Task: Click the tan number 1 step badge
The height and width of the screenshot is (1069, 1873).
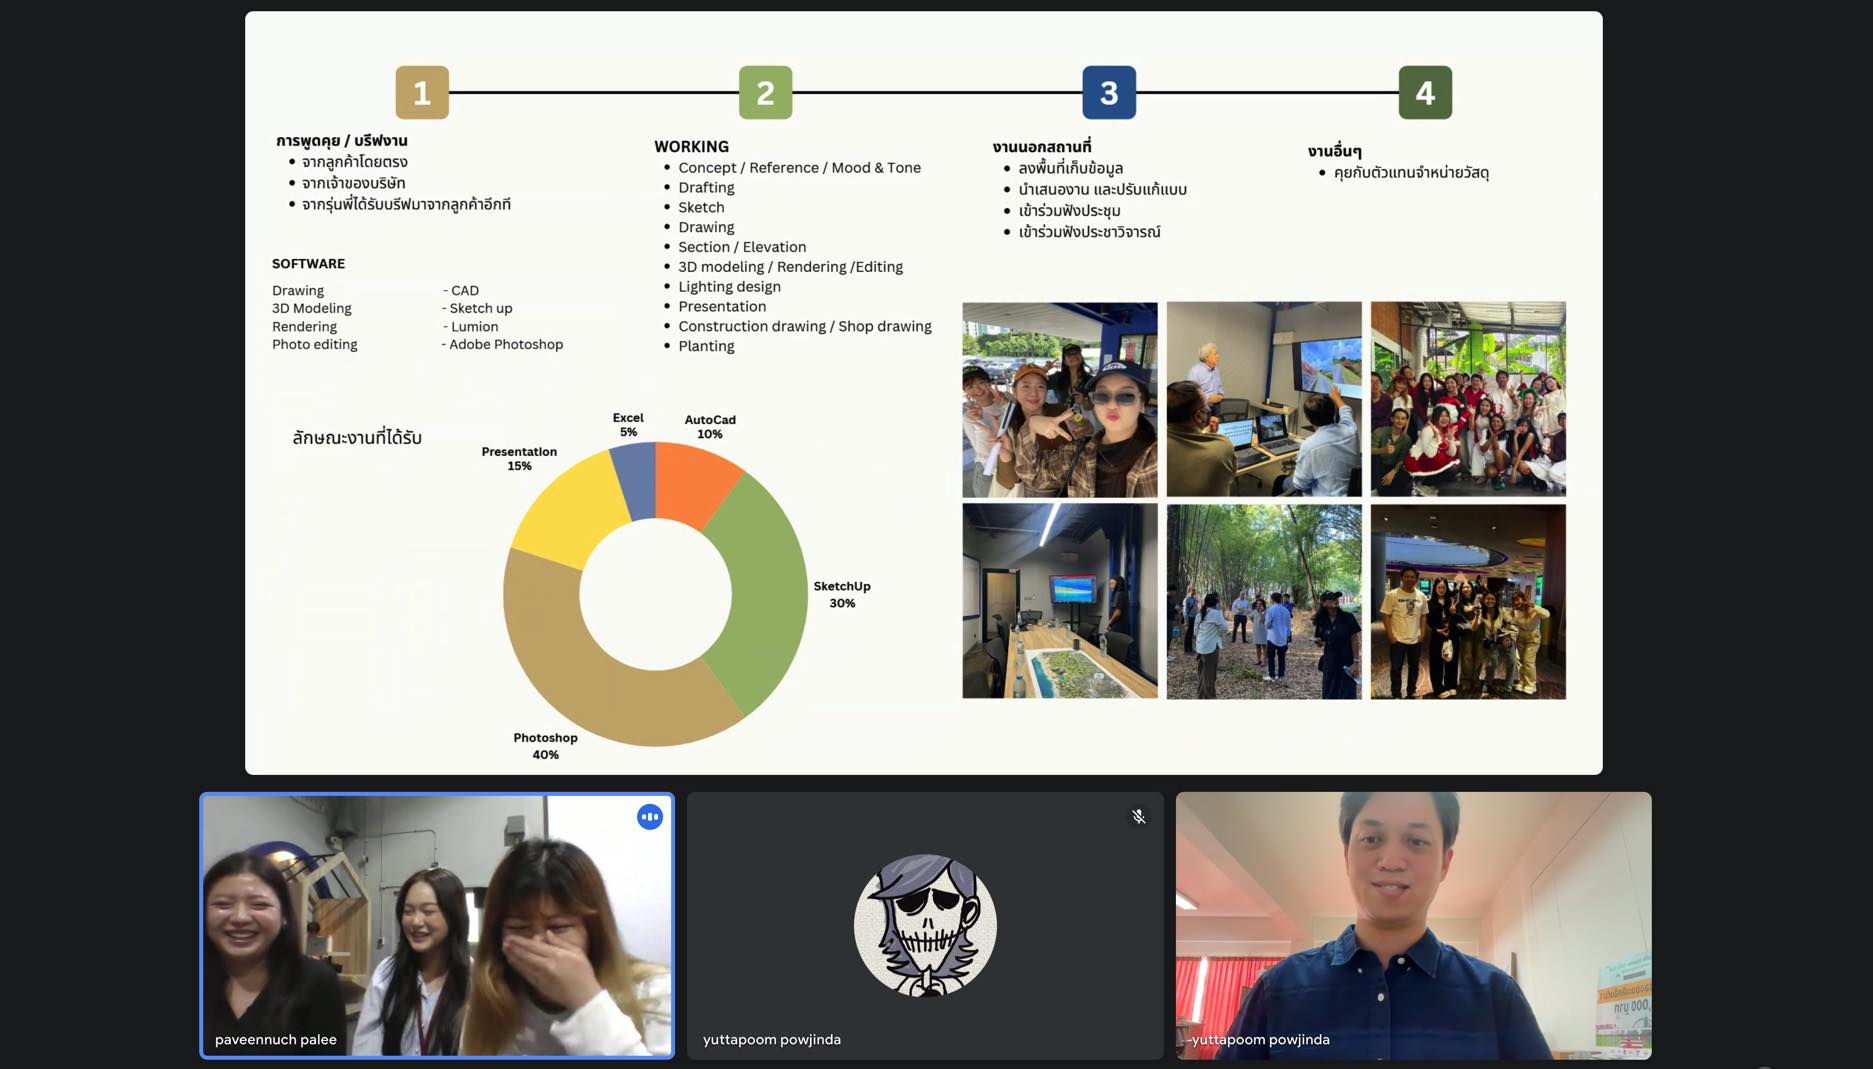Action: point(422,93)
